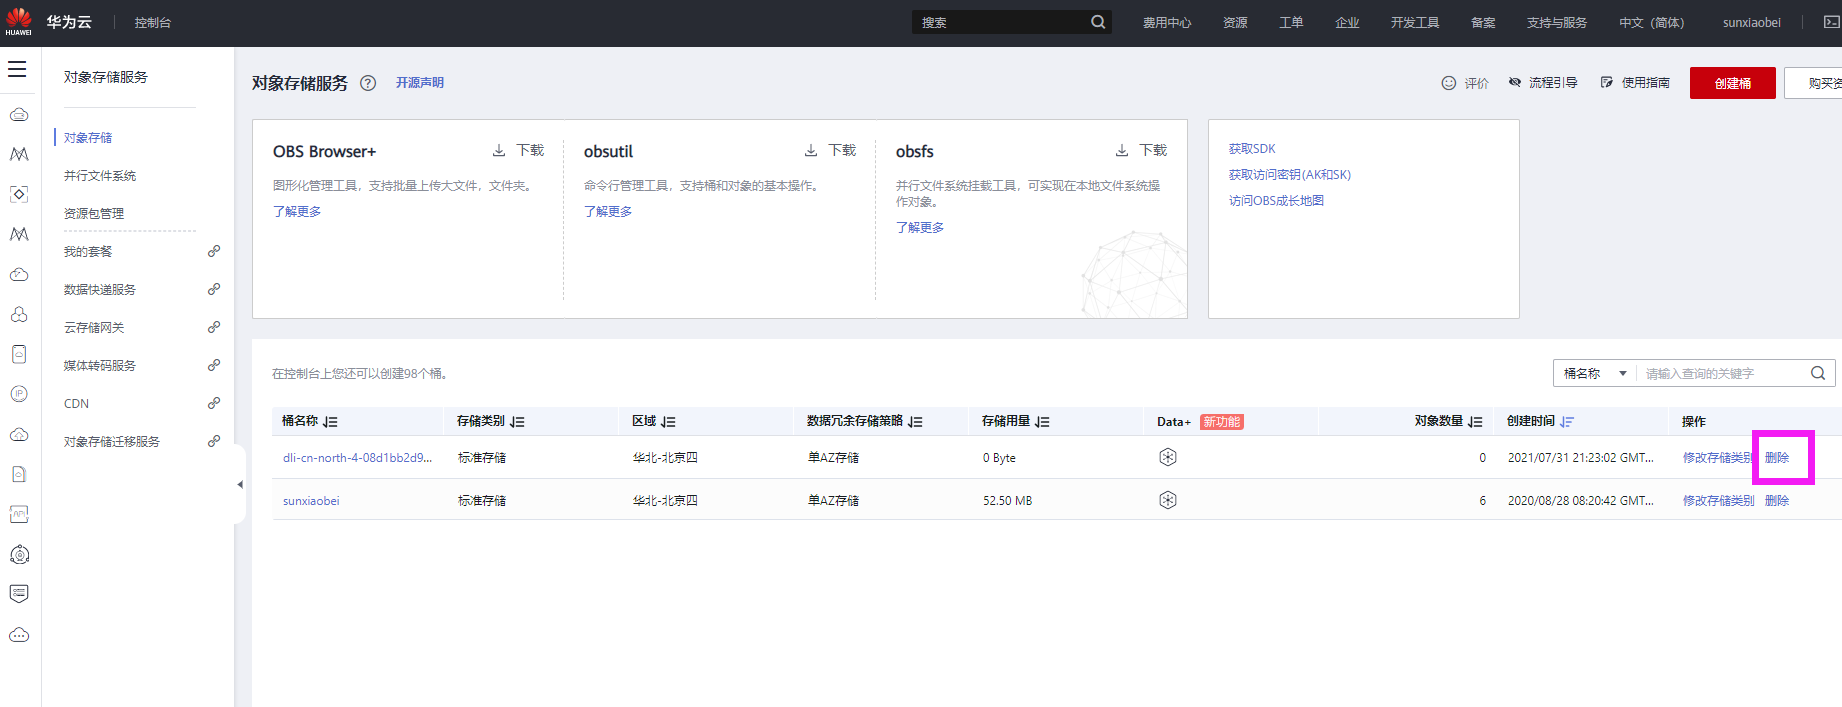
Task: Open the 桶名称 search-type dropdown
Action: 1595,373
